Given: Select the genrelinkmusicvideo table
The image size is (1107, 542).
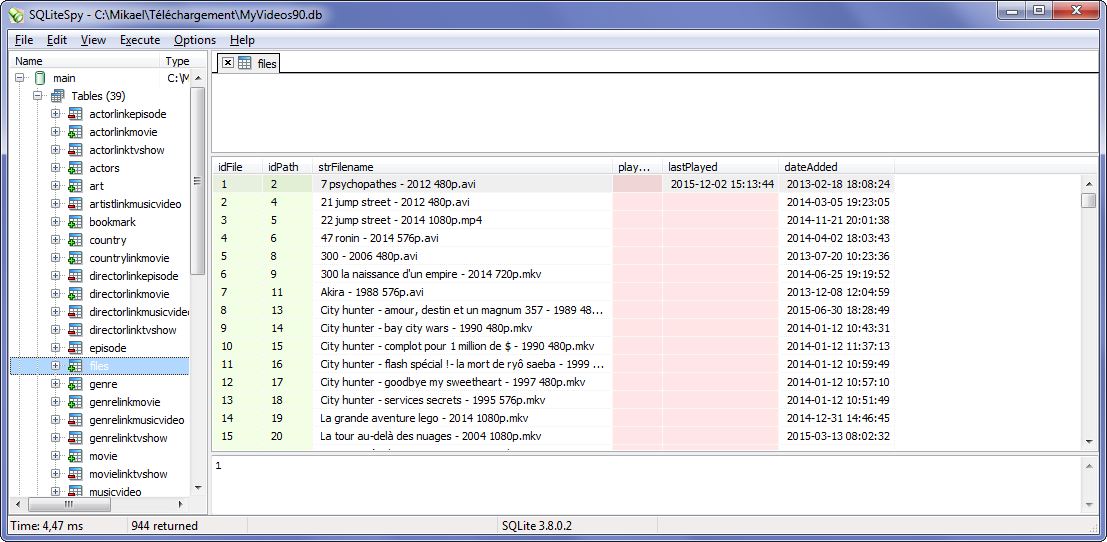Looking at the screenshot, I should tap(137, 420).
